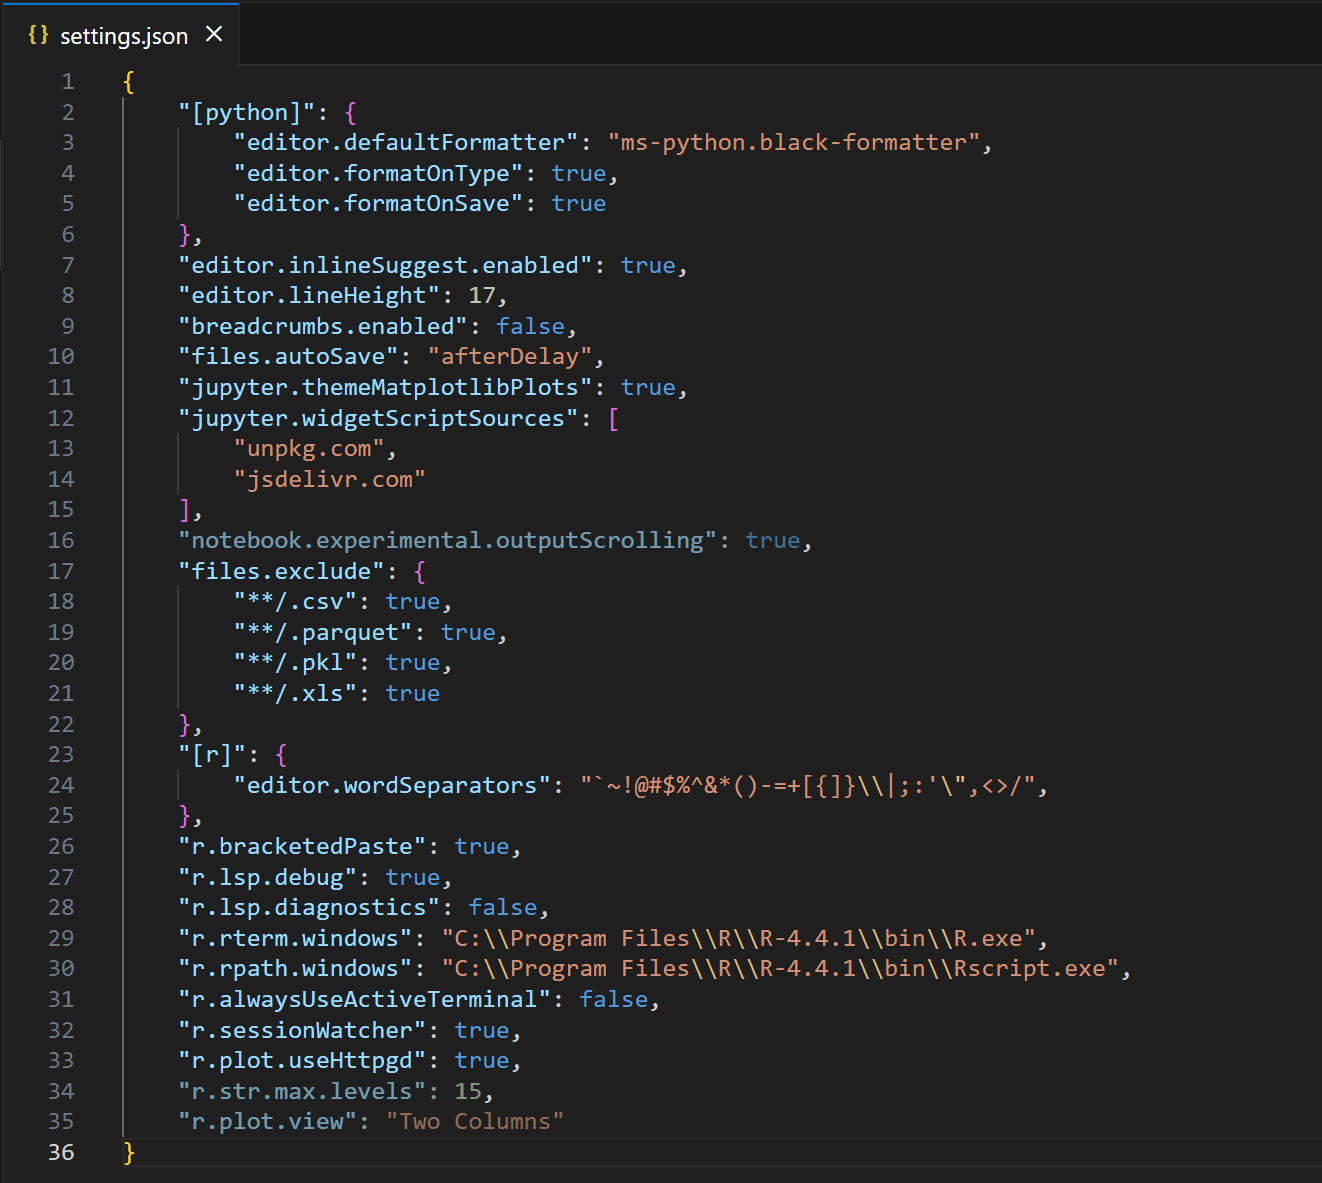Click "jsdelivr.com" array entry

330,480
